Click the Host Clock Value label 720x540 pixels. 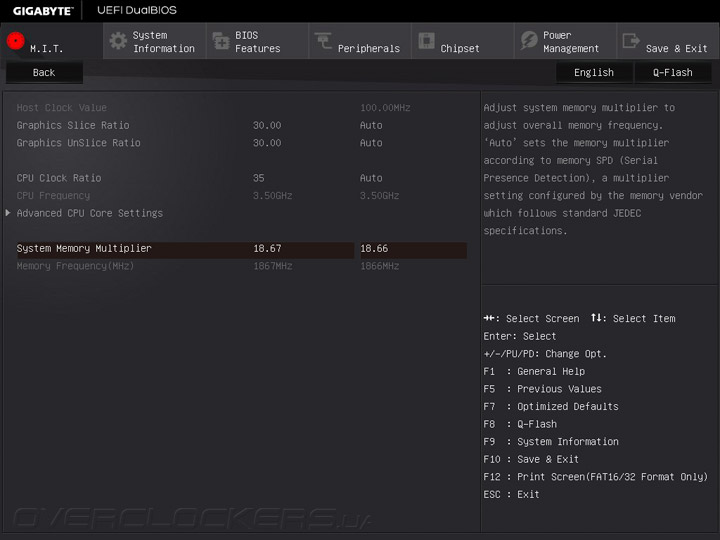62,108
